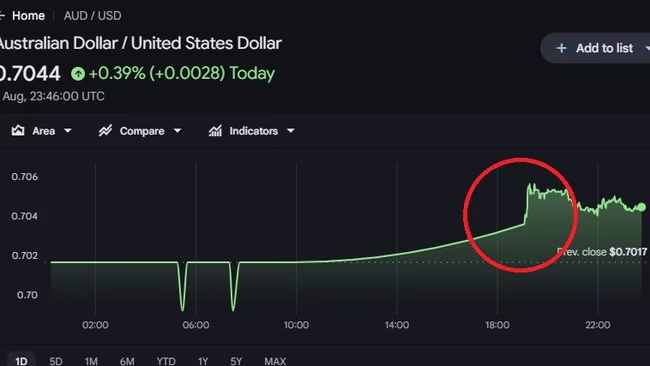Click the Compare lines icon
This screenshot has width=650, height=366.
point(105,131)
